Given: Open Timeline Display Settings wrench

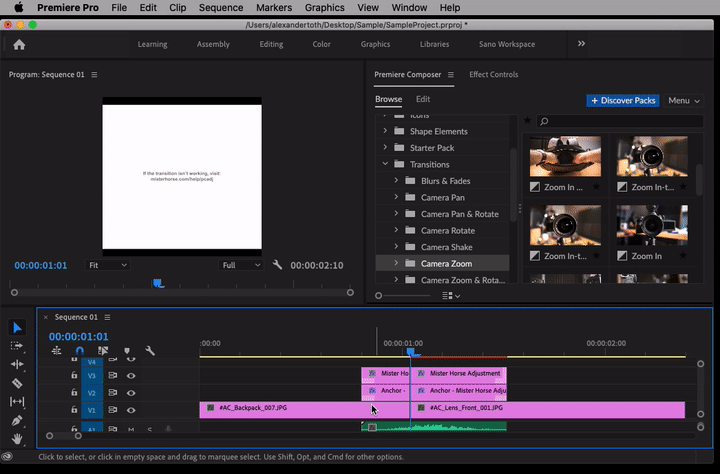Looking at the screenshot, I should click(150, 350).
